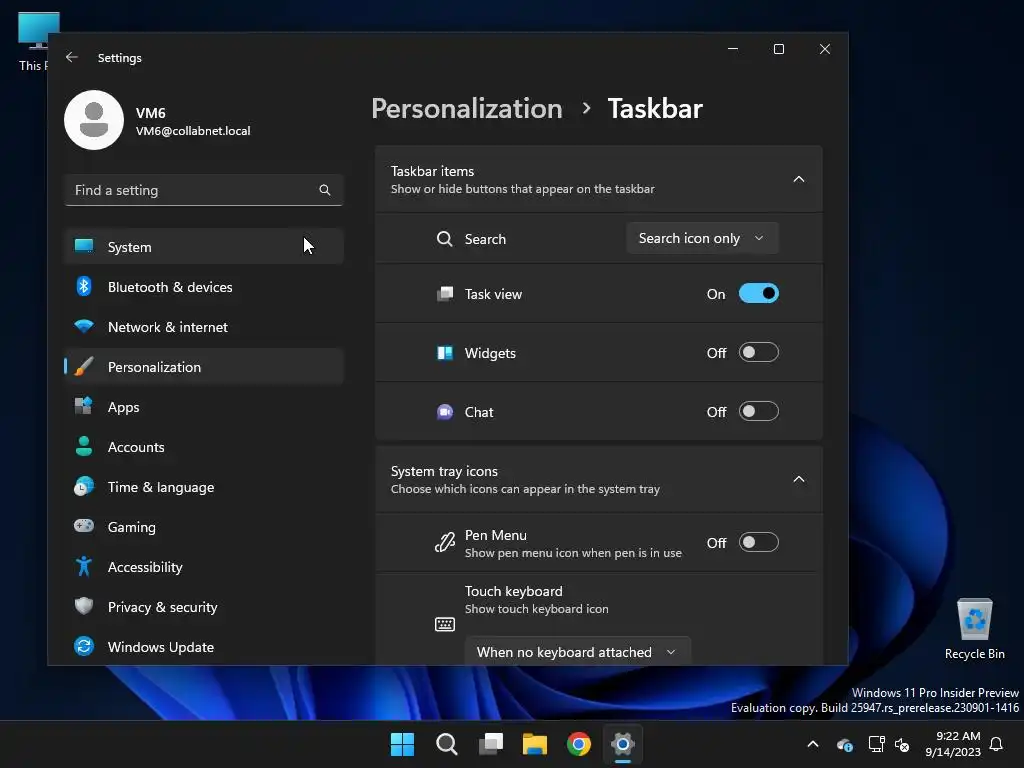The image size is (1024, 768).
Task: Click the Touch keyboard row icon
Action: 445,624
